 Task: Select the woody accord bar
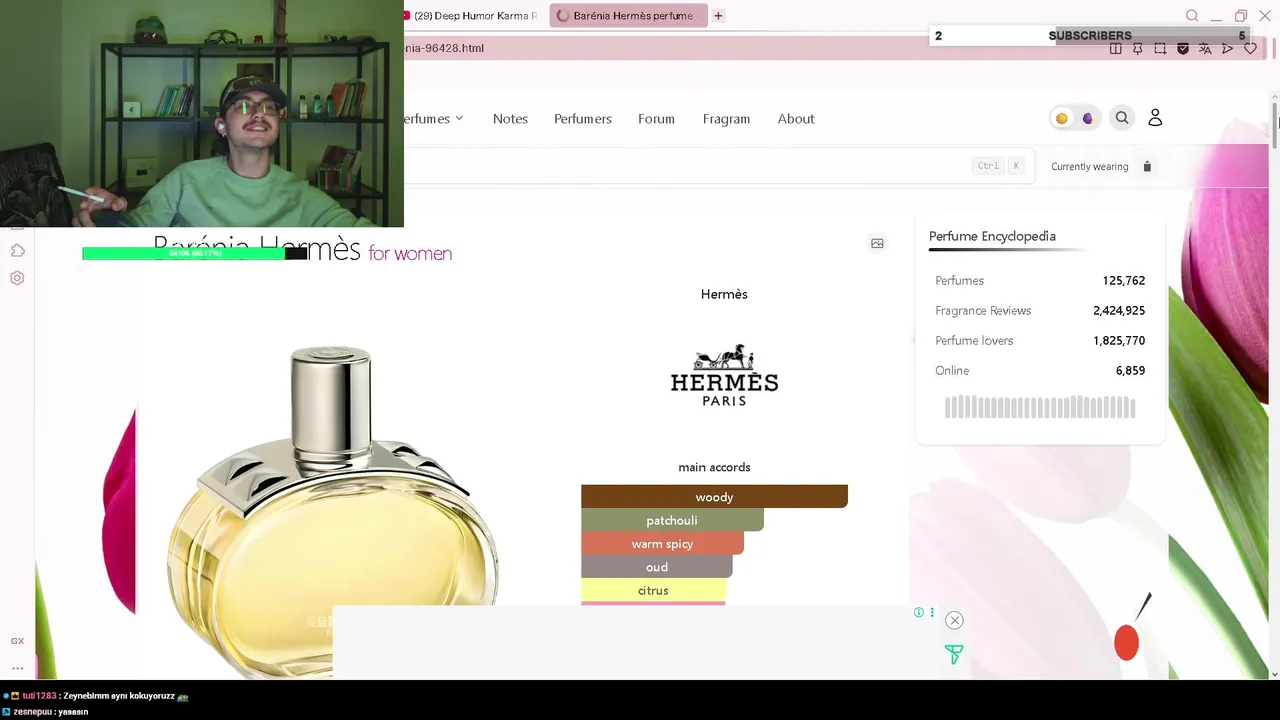(714, 497)
